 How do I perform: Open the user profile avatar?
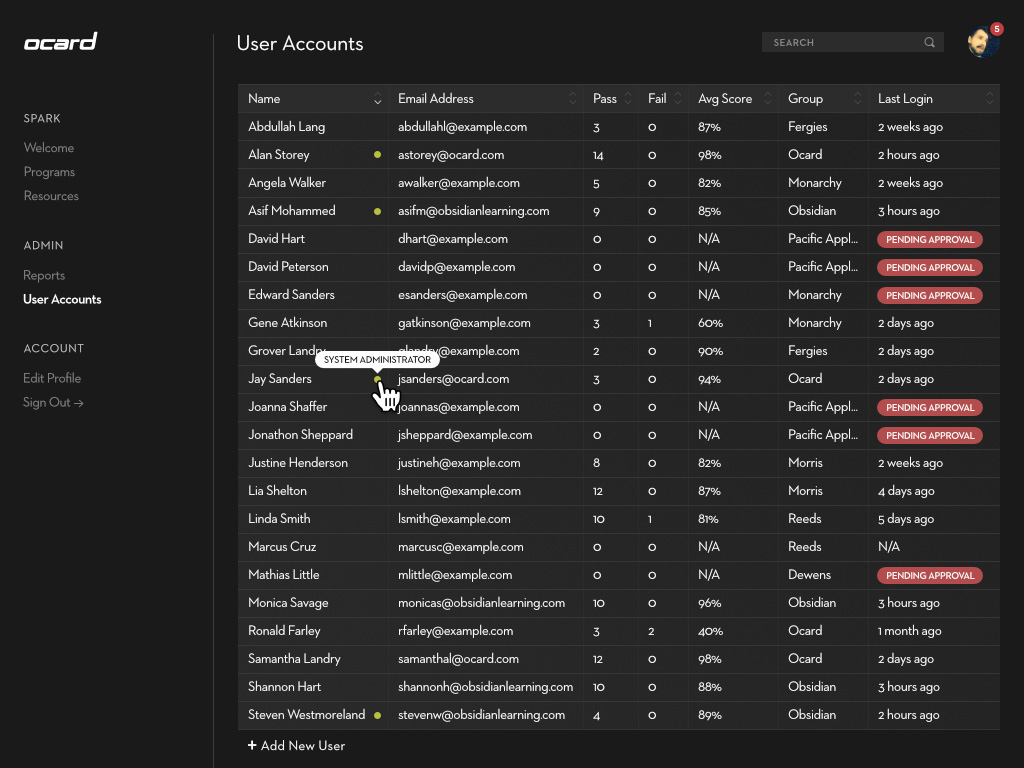pos(981,43)
